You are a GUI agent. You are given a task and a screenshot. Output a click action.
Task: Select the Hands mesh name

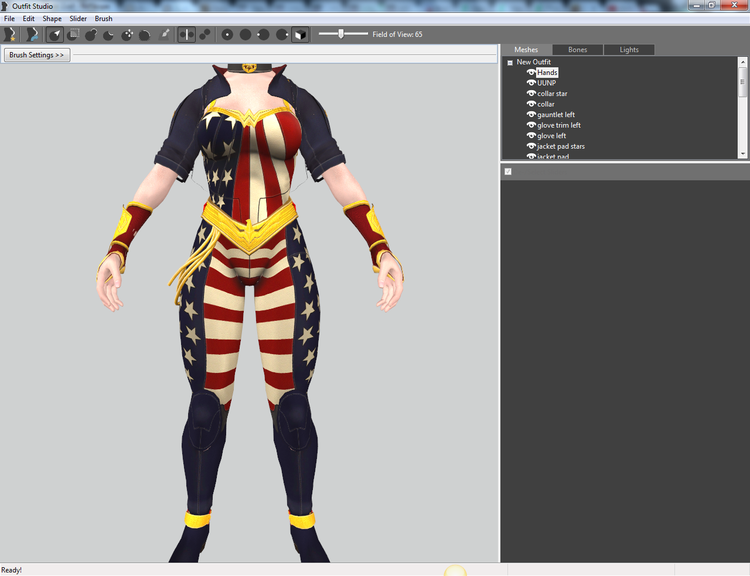coord(547,72)
